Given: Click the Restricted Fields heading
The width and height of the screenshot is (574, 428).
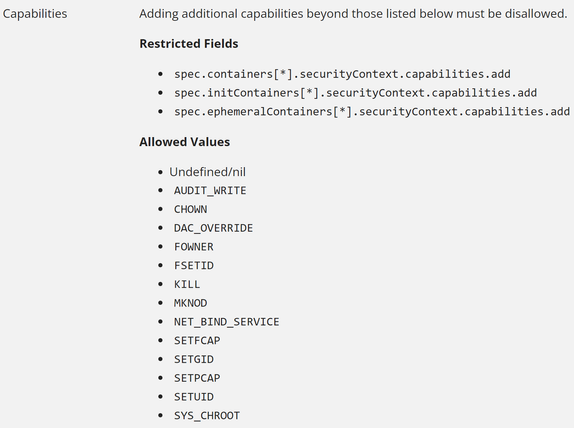Looking at the screenshot, I should (189, 44).
